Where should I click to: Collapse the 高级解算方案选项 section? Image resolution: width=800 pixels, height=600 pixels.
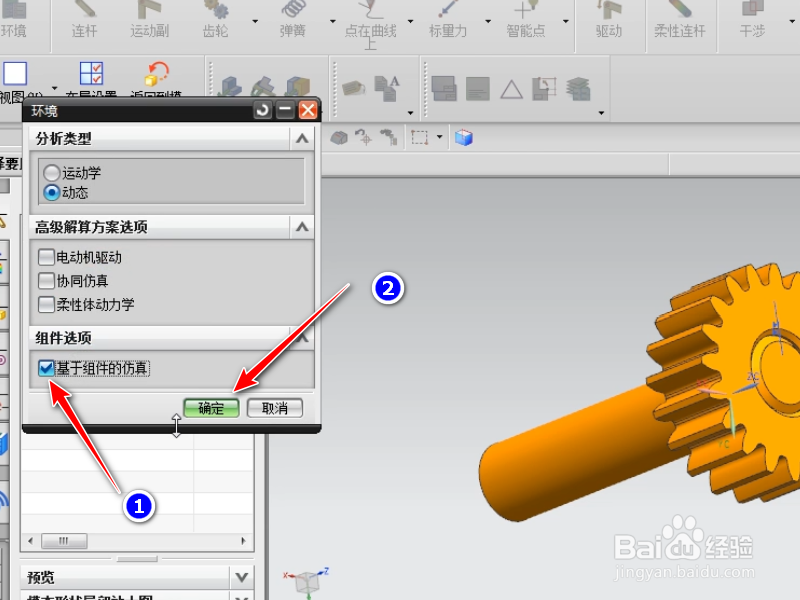pyautogui.click(x=302, y=227)
